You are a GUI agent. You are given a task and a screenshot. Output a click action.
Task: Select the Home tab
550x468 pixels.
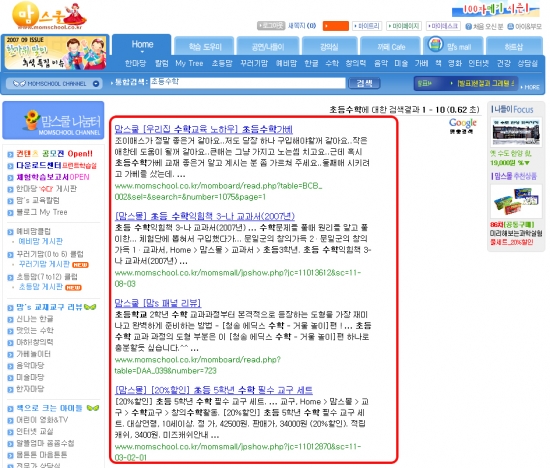[142, 45]
